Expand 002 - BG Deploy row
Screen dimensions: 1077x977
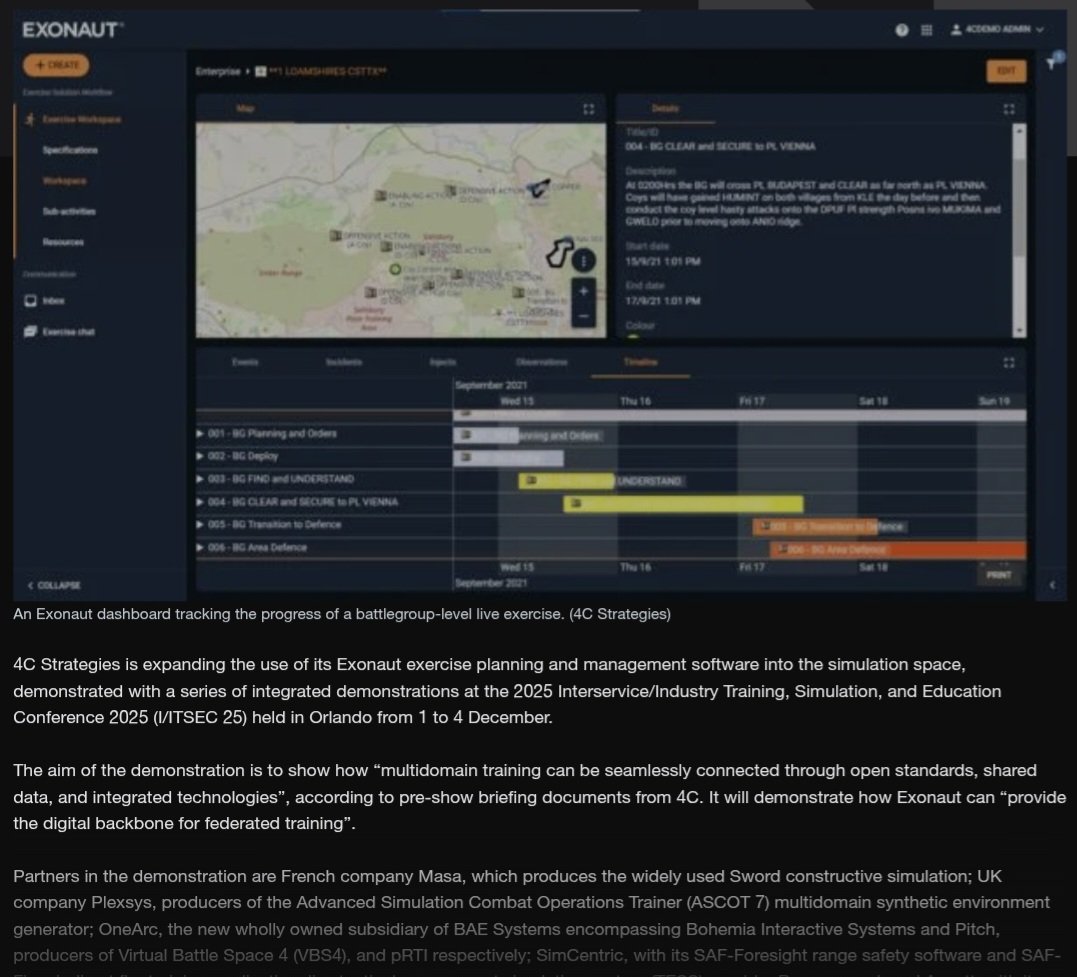pos(200,456)
